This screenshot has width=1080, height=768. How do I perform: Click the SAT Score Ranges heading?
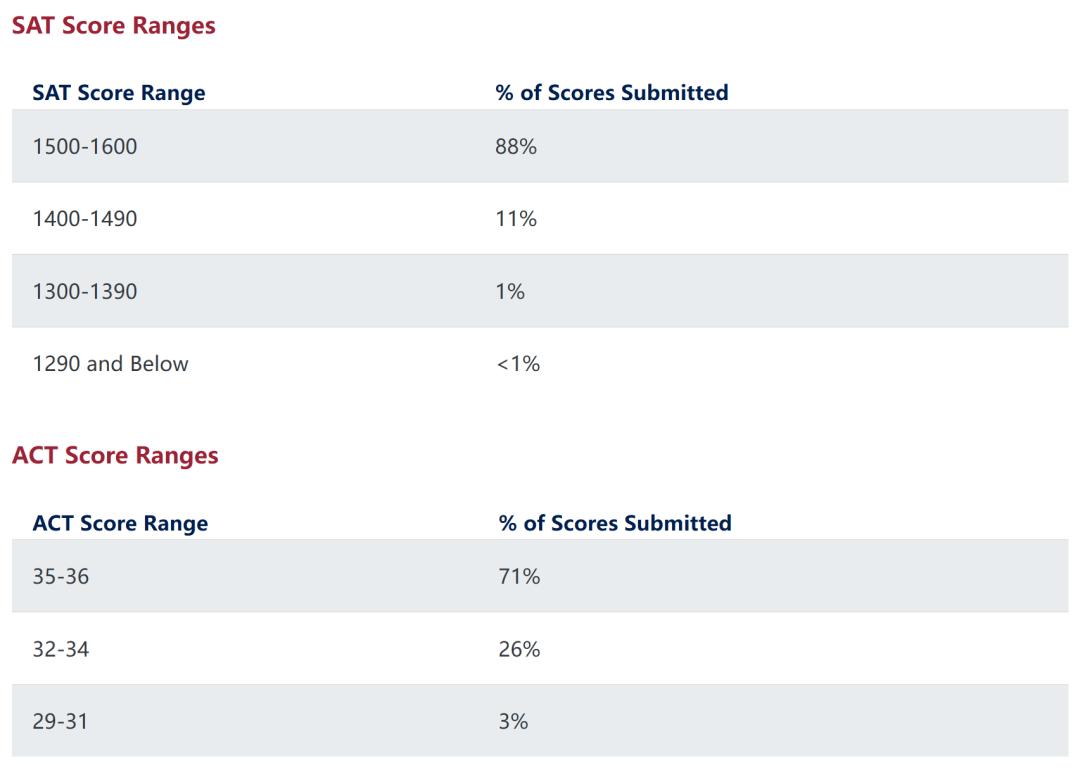pos(114,26)
